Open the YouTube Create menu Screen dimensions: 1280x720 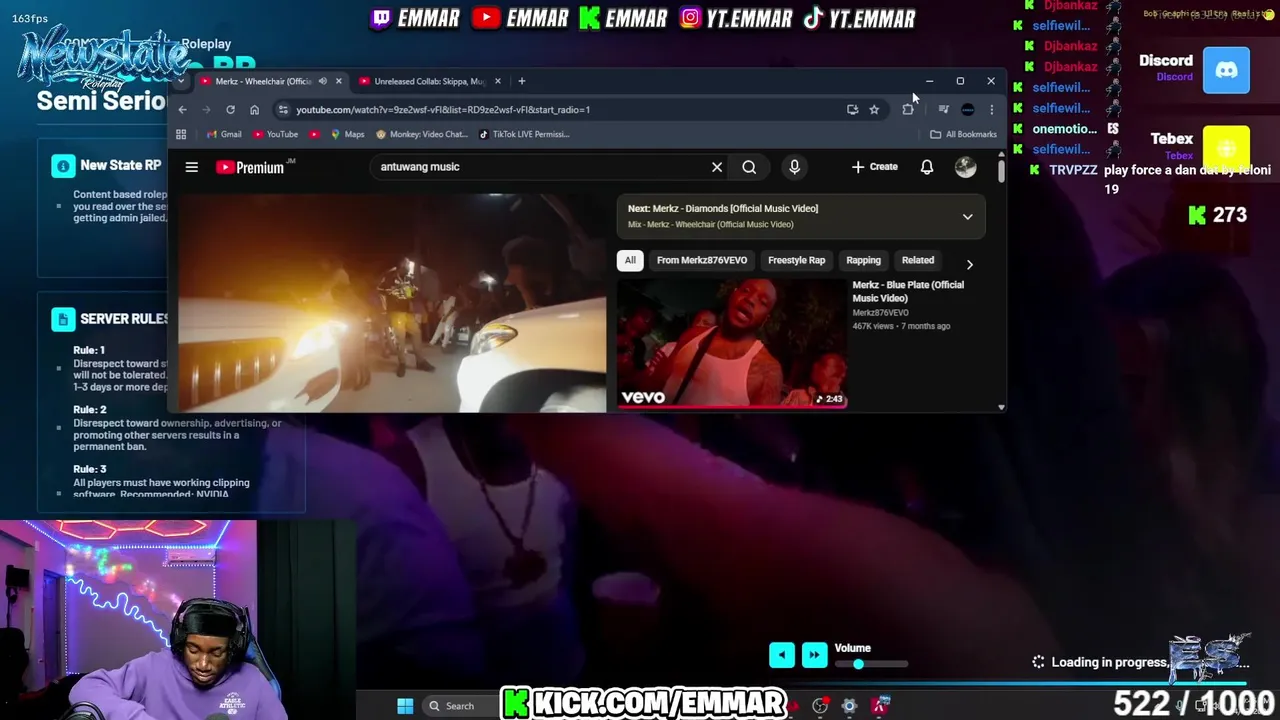[x=875, y=167]
